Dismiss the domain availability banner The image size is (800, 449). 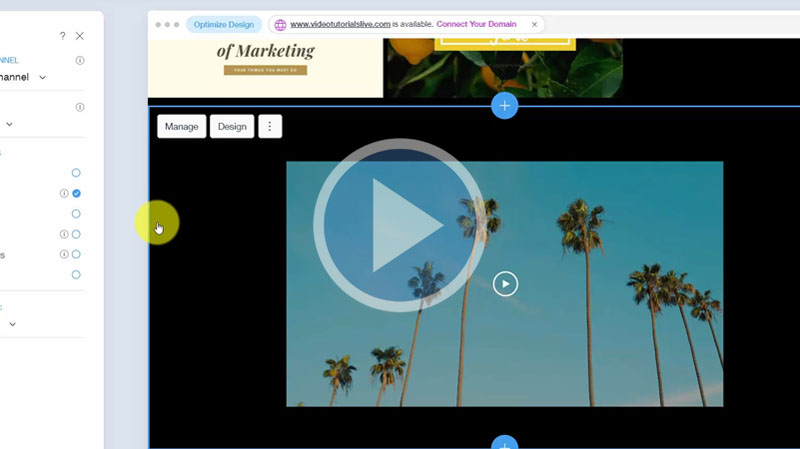pyautogui.click(x=534, y=25)
